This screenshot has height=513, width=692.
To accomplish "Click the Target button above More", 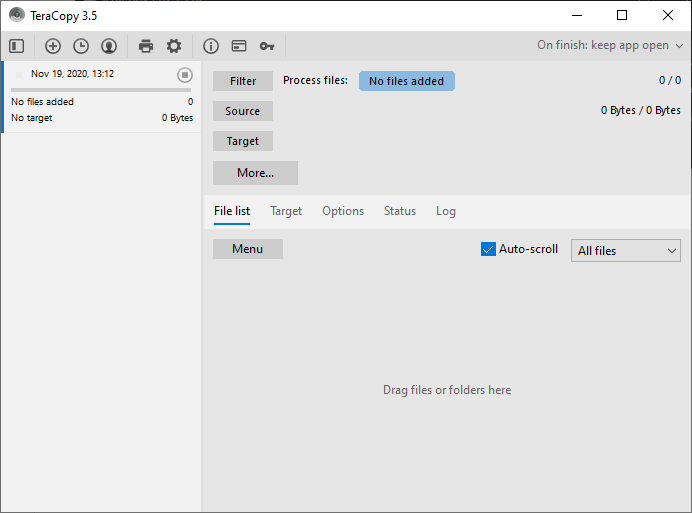I will (243, 141).
